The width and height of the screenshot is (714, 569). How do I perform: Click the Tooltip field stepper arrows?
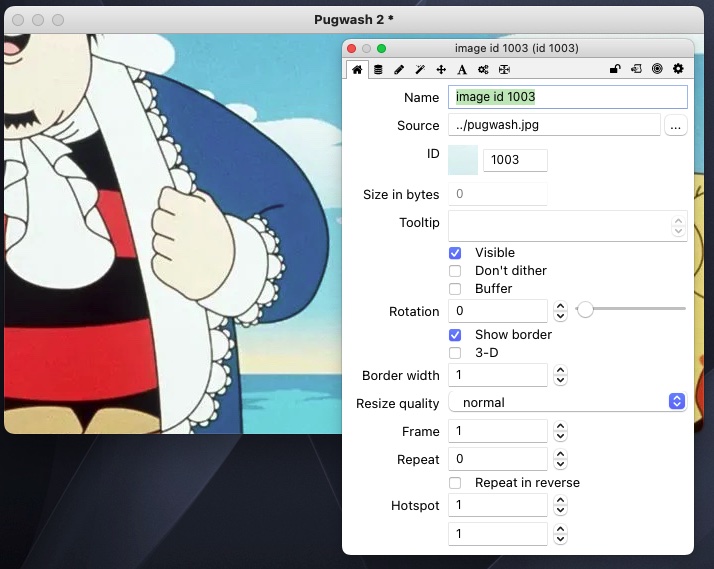[678, 226]
